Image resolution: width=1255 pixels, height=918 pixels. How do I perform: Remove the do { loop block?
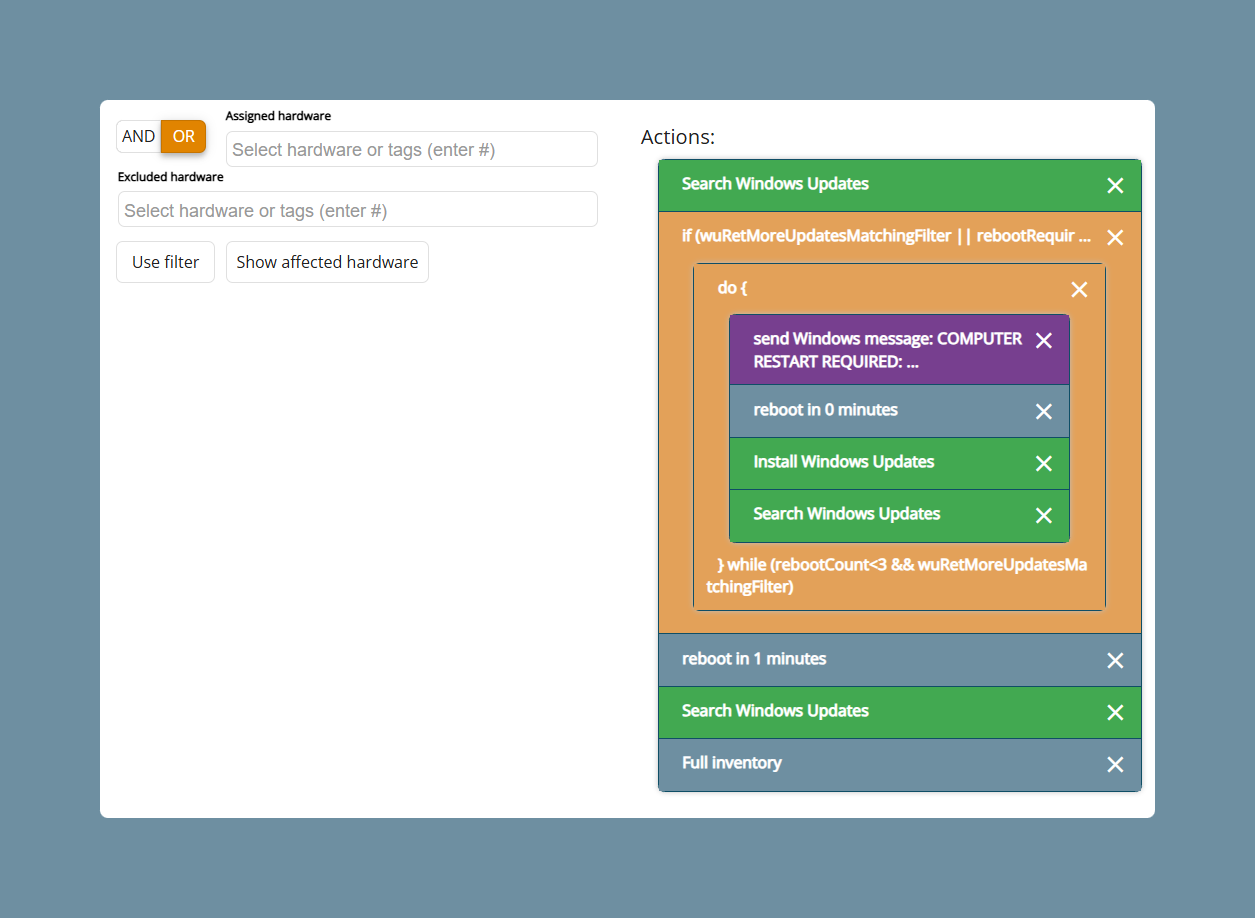[x=1079, y=290]
